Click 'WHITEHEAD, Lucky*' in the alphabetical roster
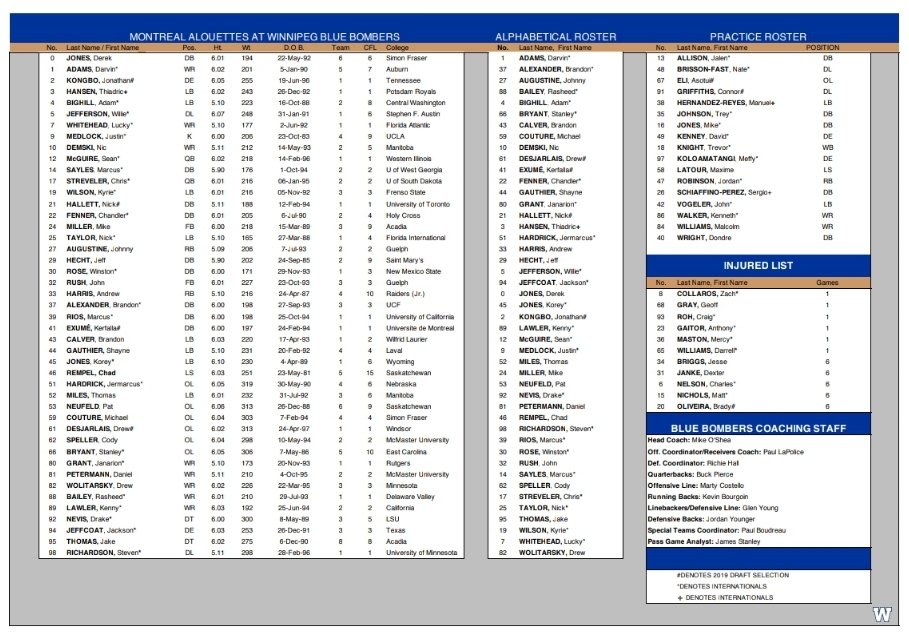909x641 pixels. [552, 541]
